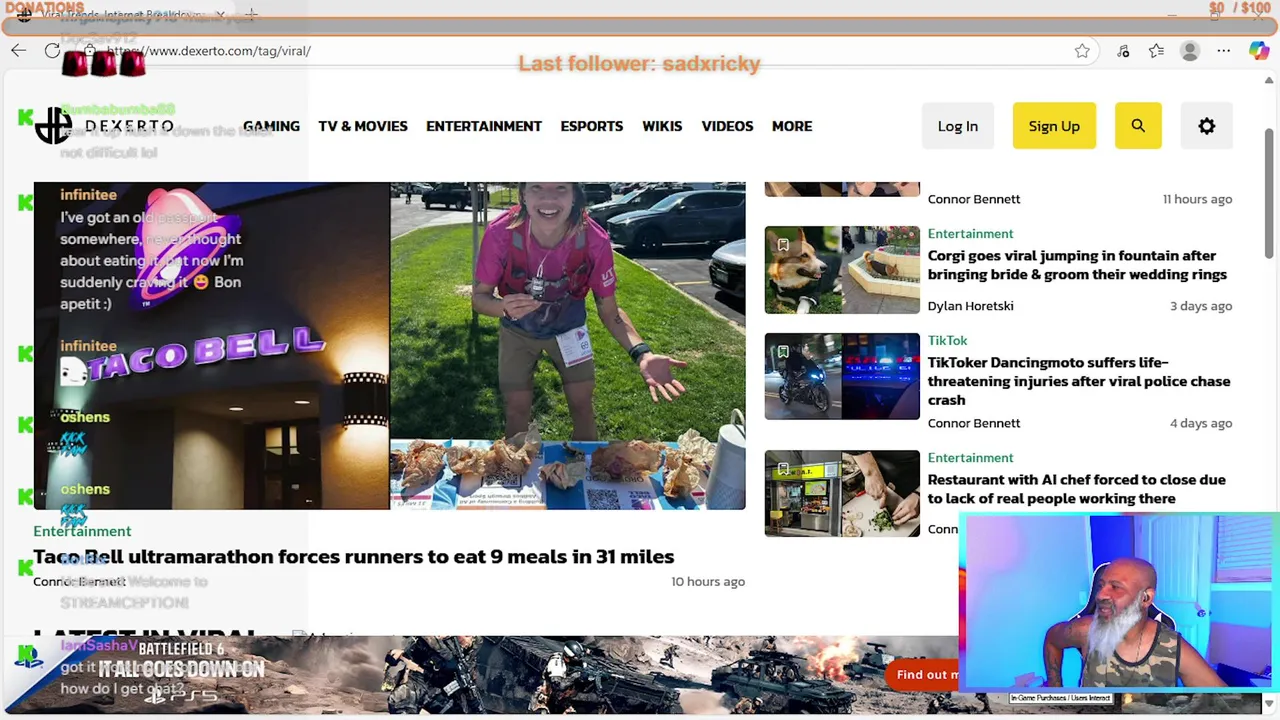Click the motorcycle police chase thumbnail
1280x720 pixels.
point(842,376)
